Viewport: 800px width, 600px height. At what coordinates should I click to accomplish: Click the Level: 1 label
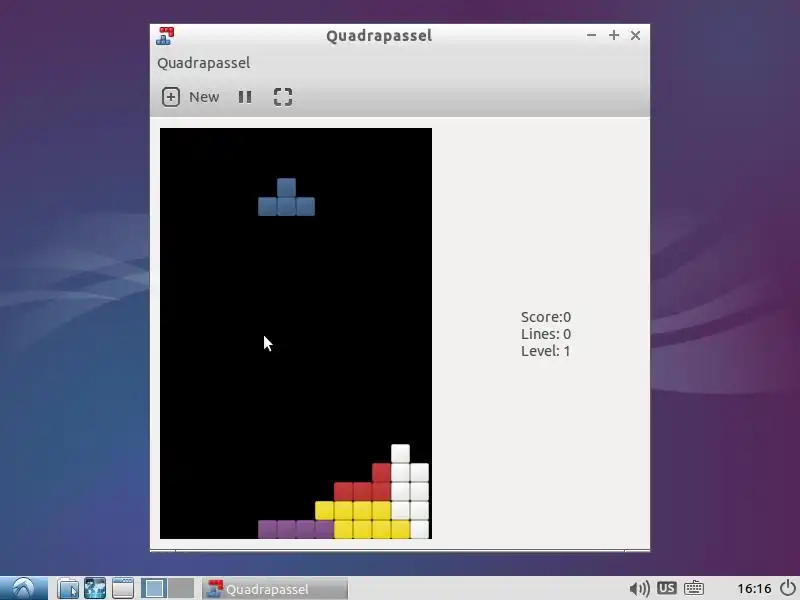pyautogui.click(x=545, y=351)
